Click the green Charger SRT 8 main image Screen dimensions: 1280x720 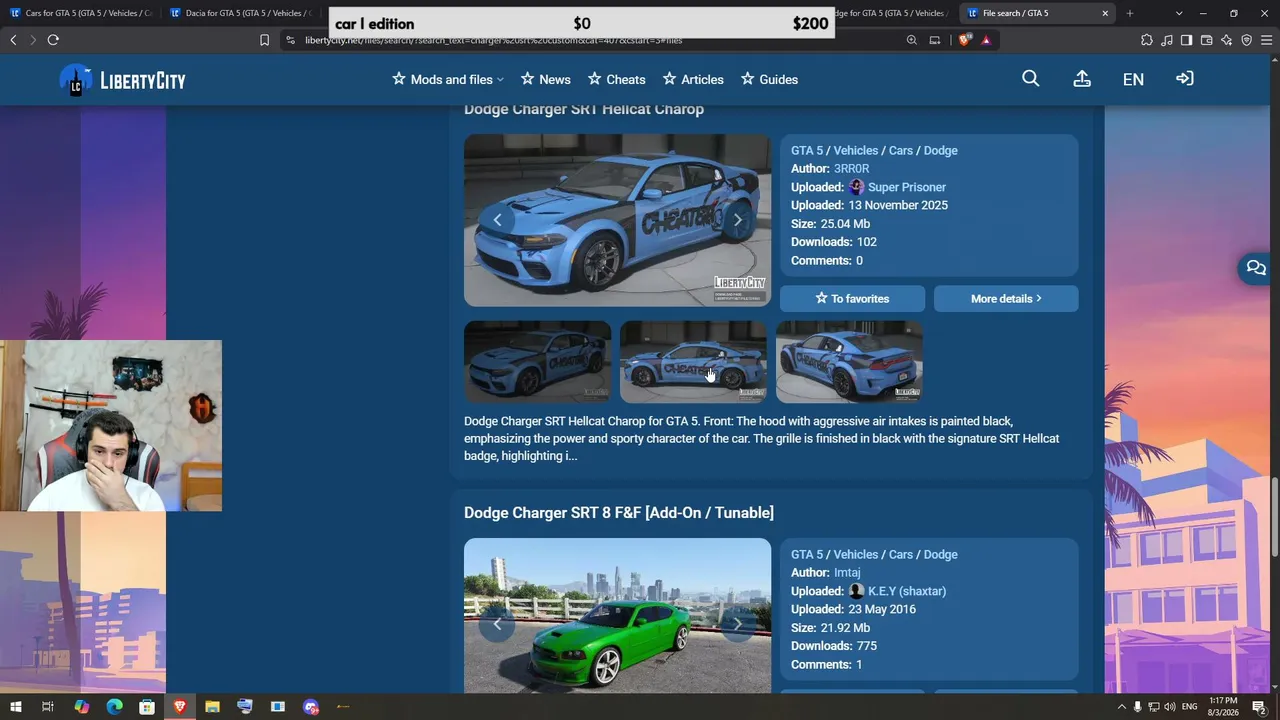(618, 616)
